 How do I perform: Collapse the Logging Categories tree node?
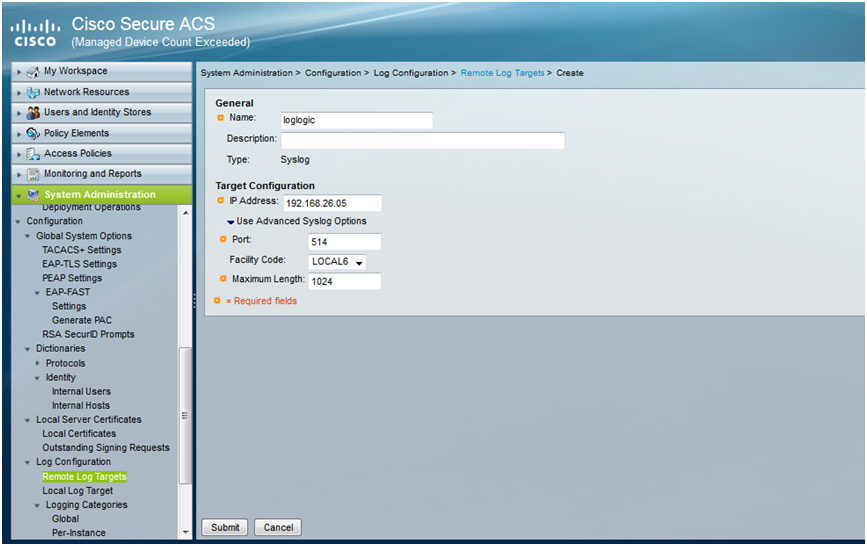37,505
